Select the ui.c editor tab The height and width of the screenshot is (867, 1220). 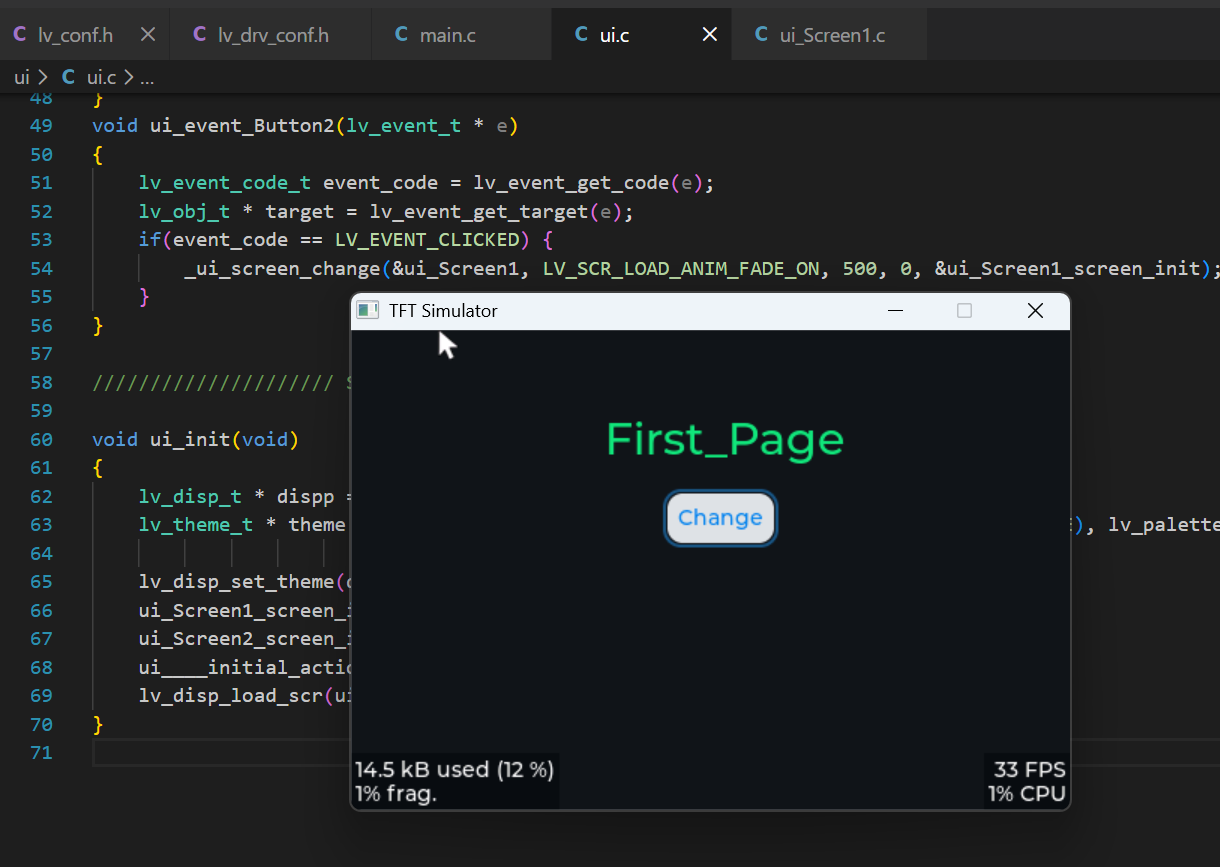coord(641,35)
